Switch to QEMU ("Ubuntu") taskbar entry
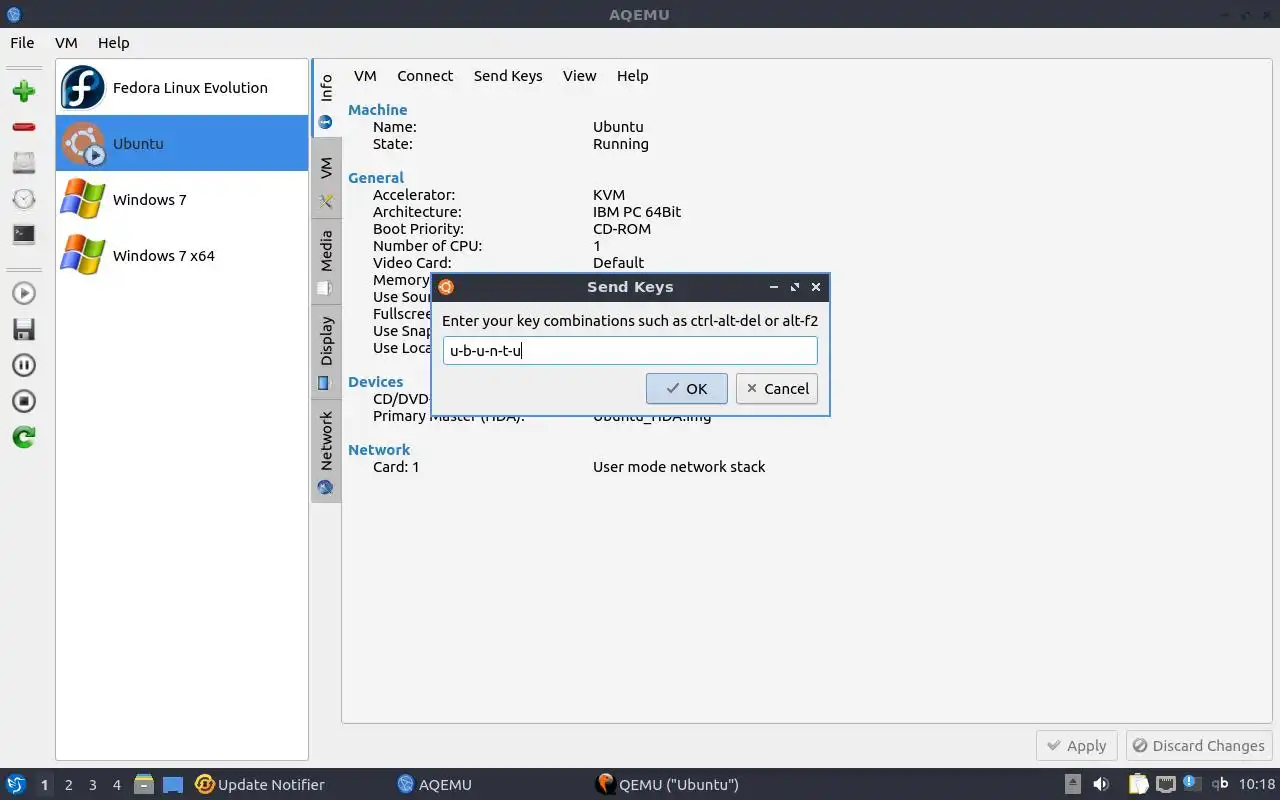Viewport: 1280px width, 800px height. (x=667, y=785)
